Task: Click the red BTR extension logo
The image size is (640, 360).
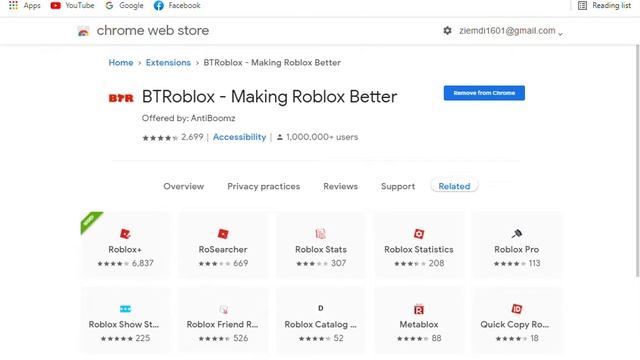Action: [x=121, y=98]
